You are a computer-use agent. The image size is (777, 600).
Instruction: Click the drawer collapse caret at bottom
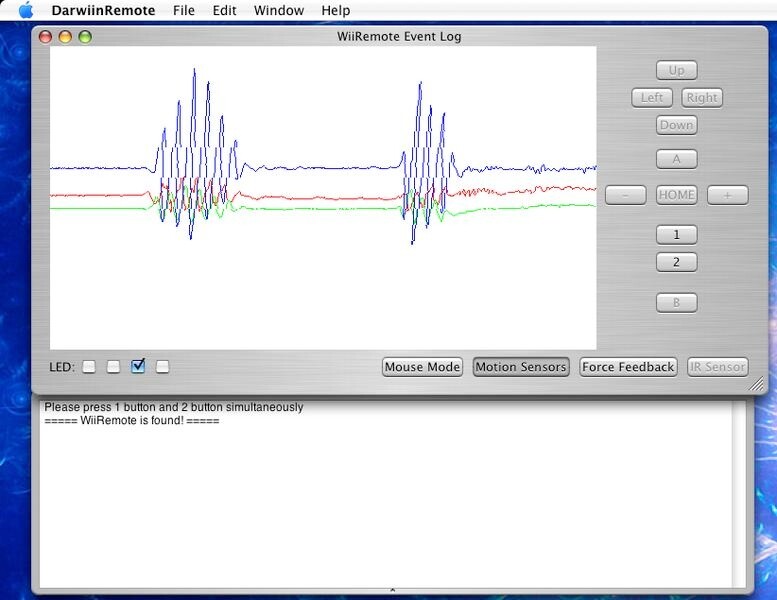coord(392,590)
